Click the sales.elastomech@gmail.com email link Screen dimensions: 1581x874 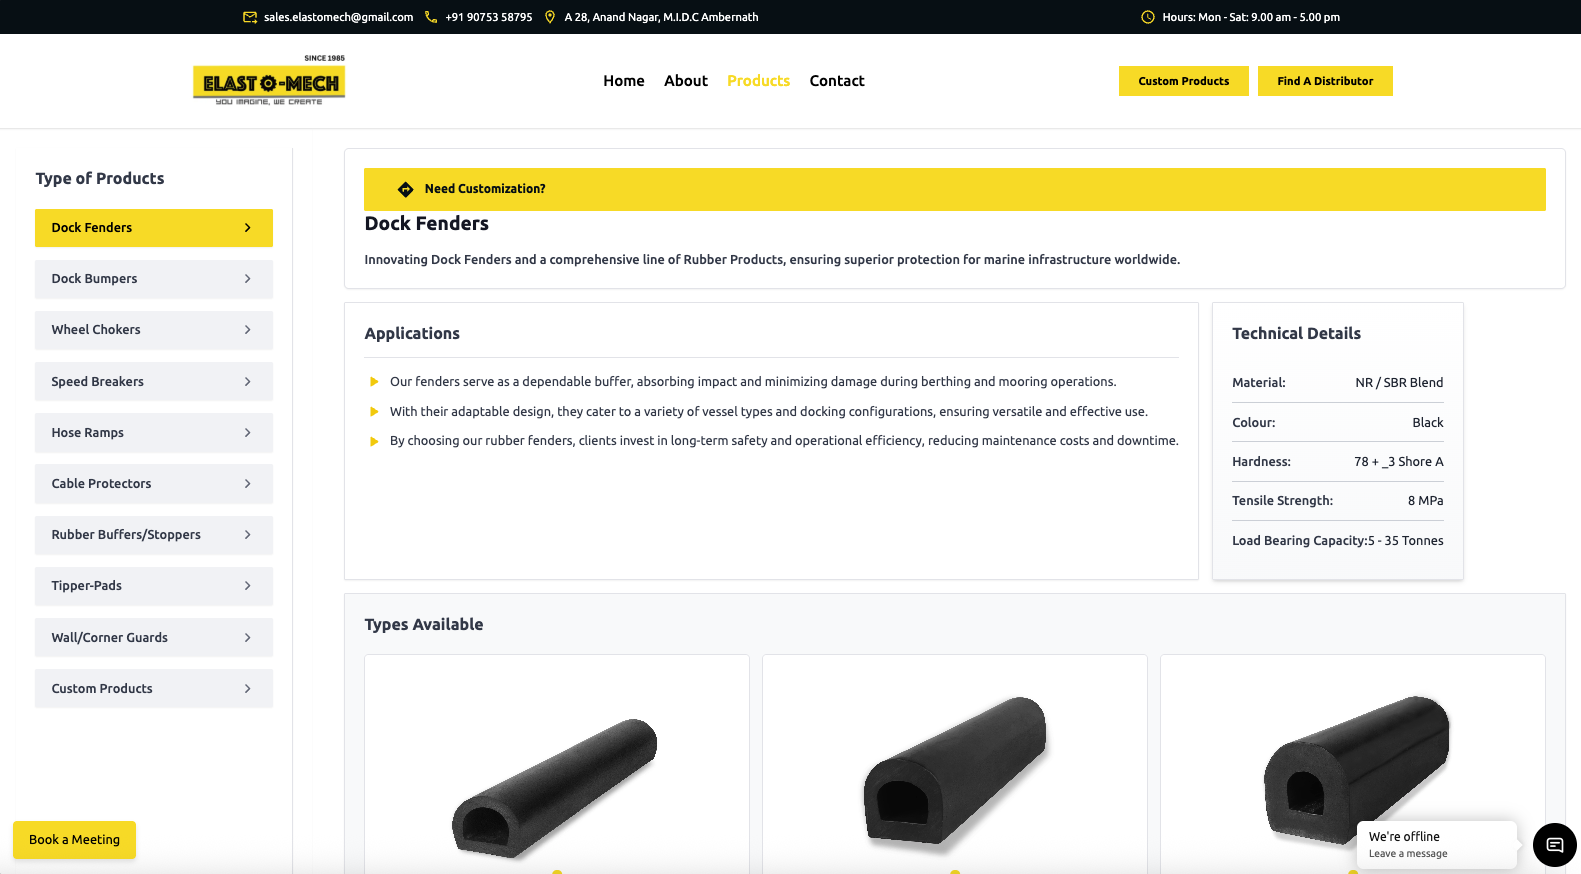(339, 17)
